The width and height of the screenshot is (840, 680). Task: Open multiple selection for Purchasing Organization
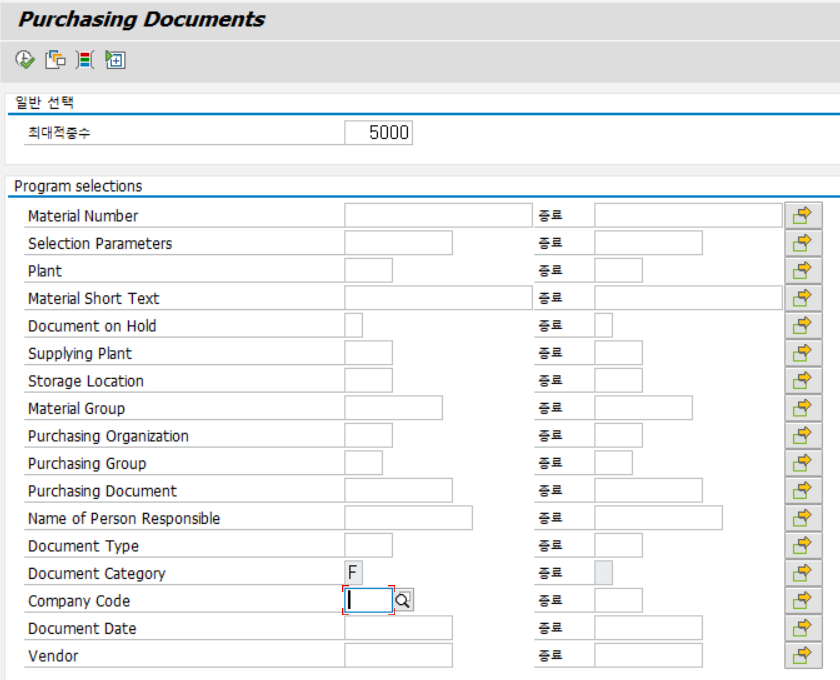tap(803, 436)
